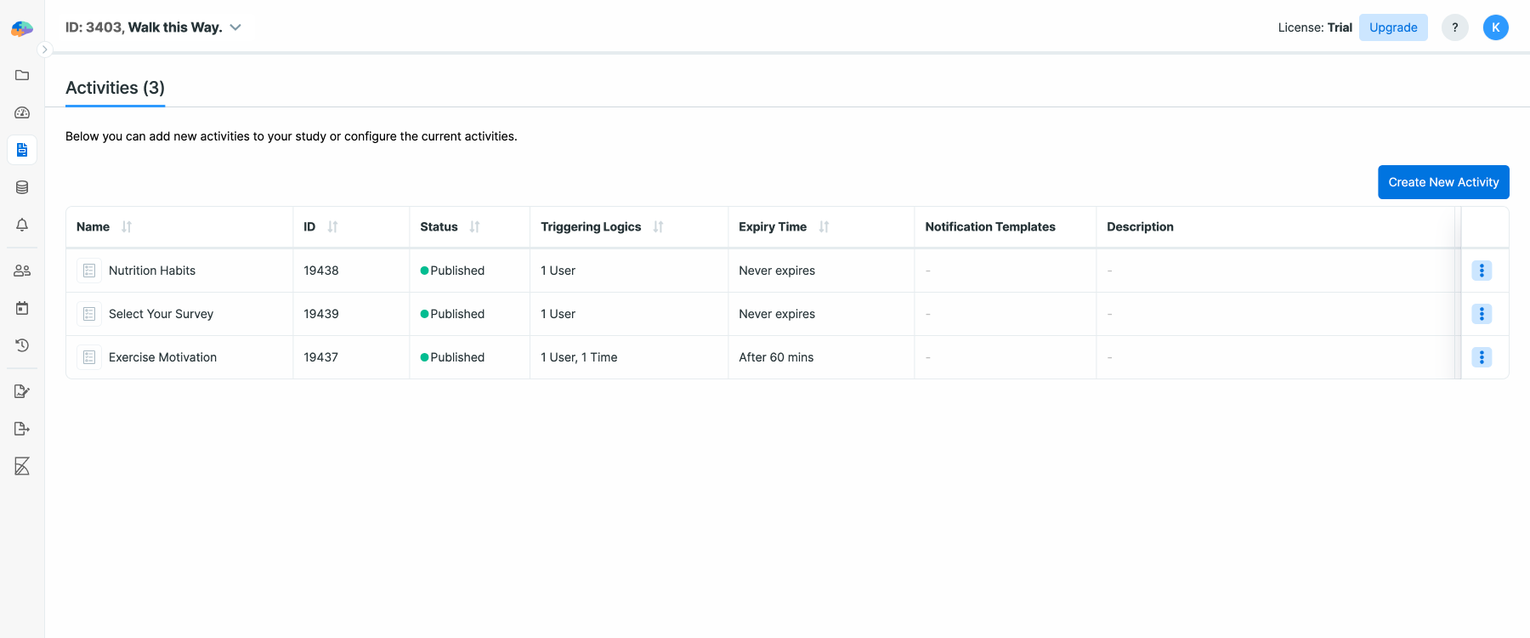This screenshot has height=638, width=1530.
Task: Click the Create New Activity button
Action: pyautogui.click(x=1443, y=182)
